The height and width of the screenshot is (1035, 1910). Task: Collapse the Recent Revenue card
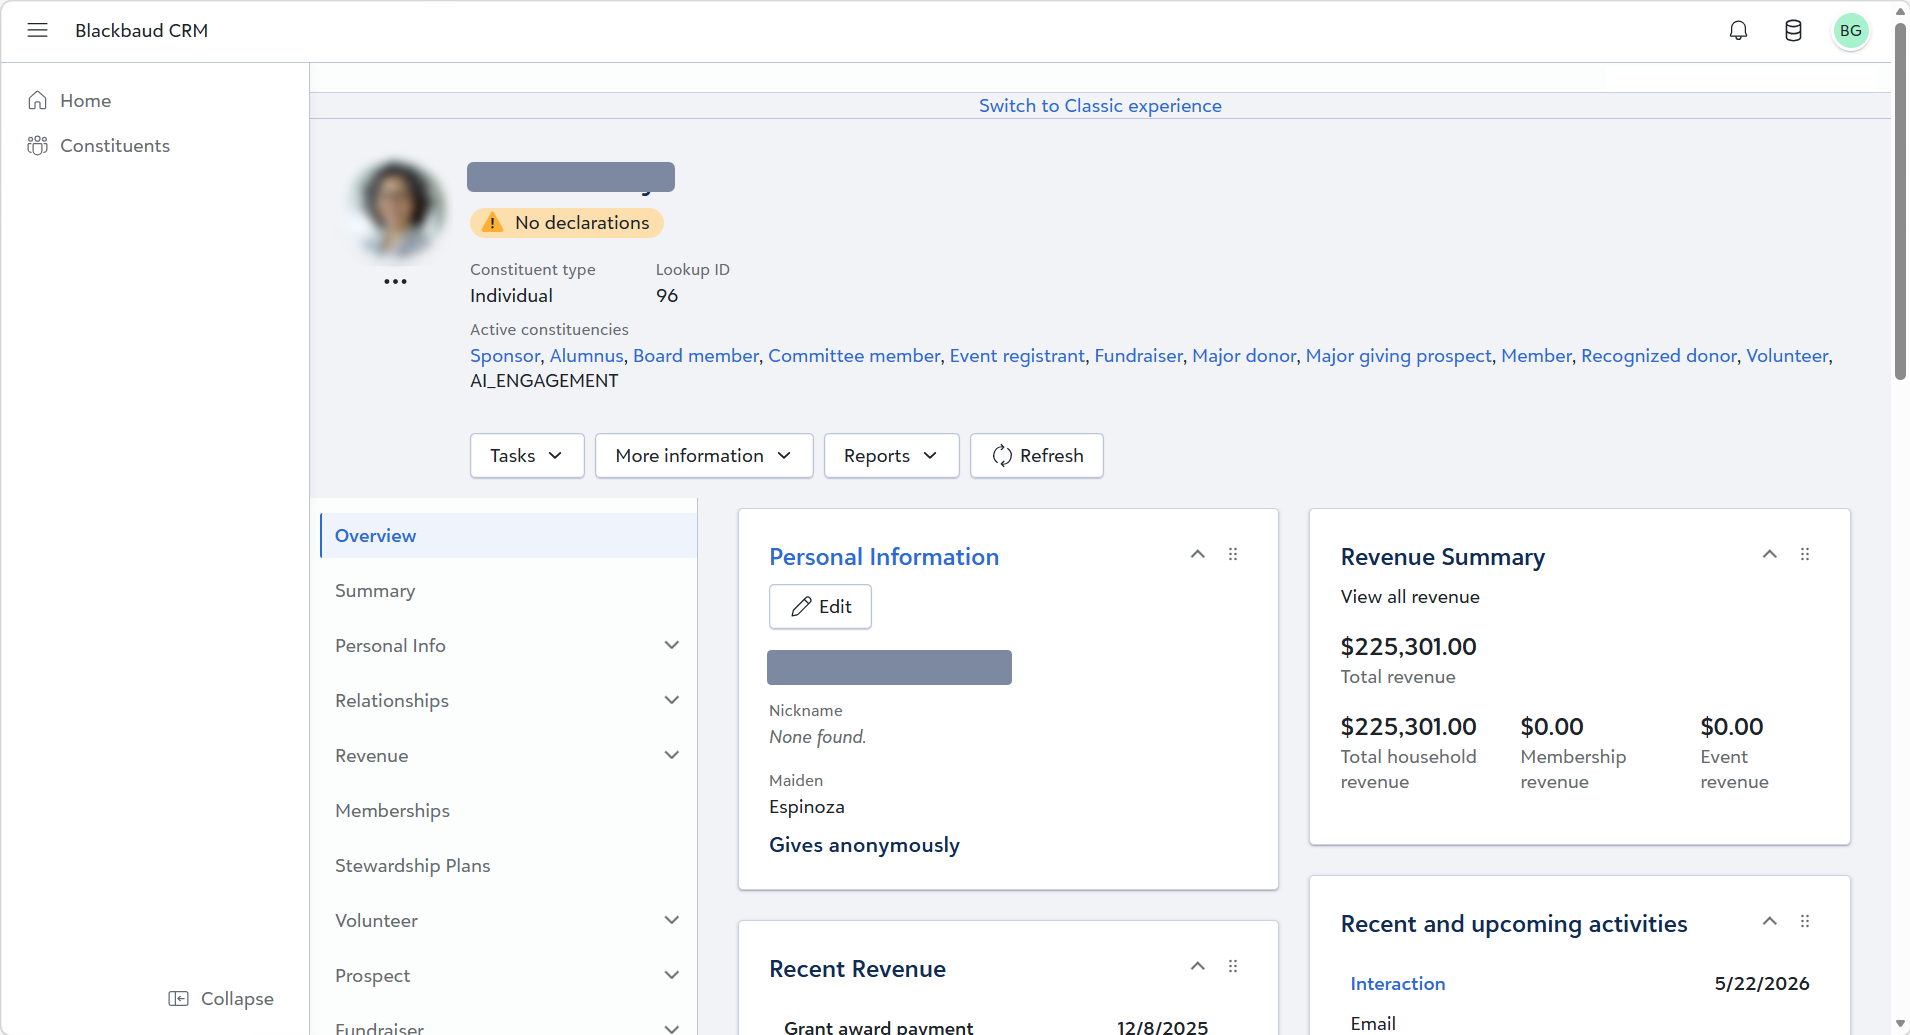click(1197, 966)
